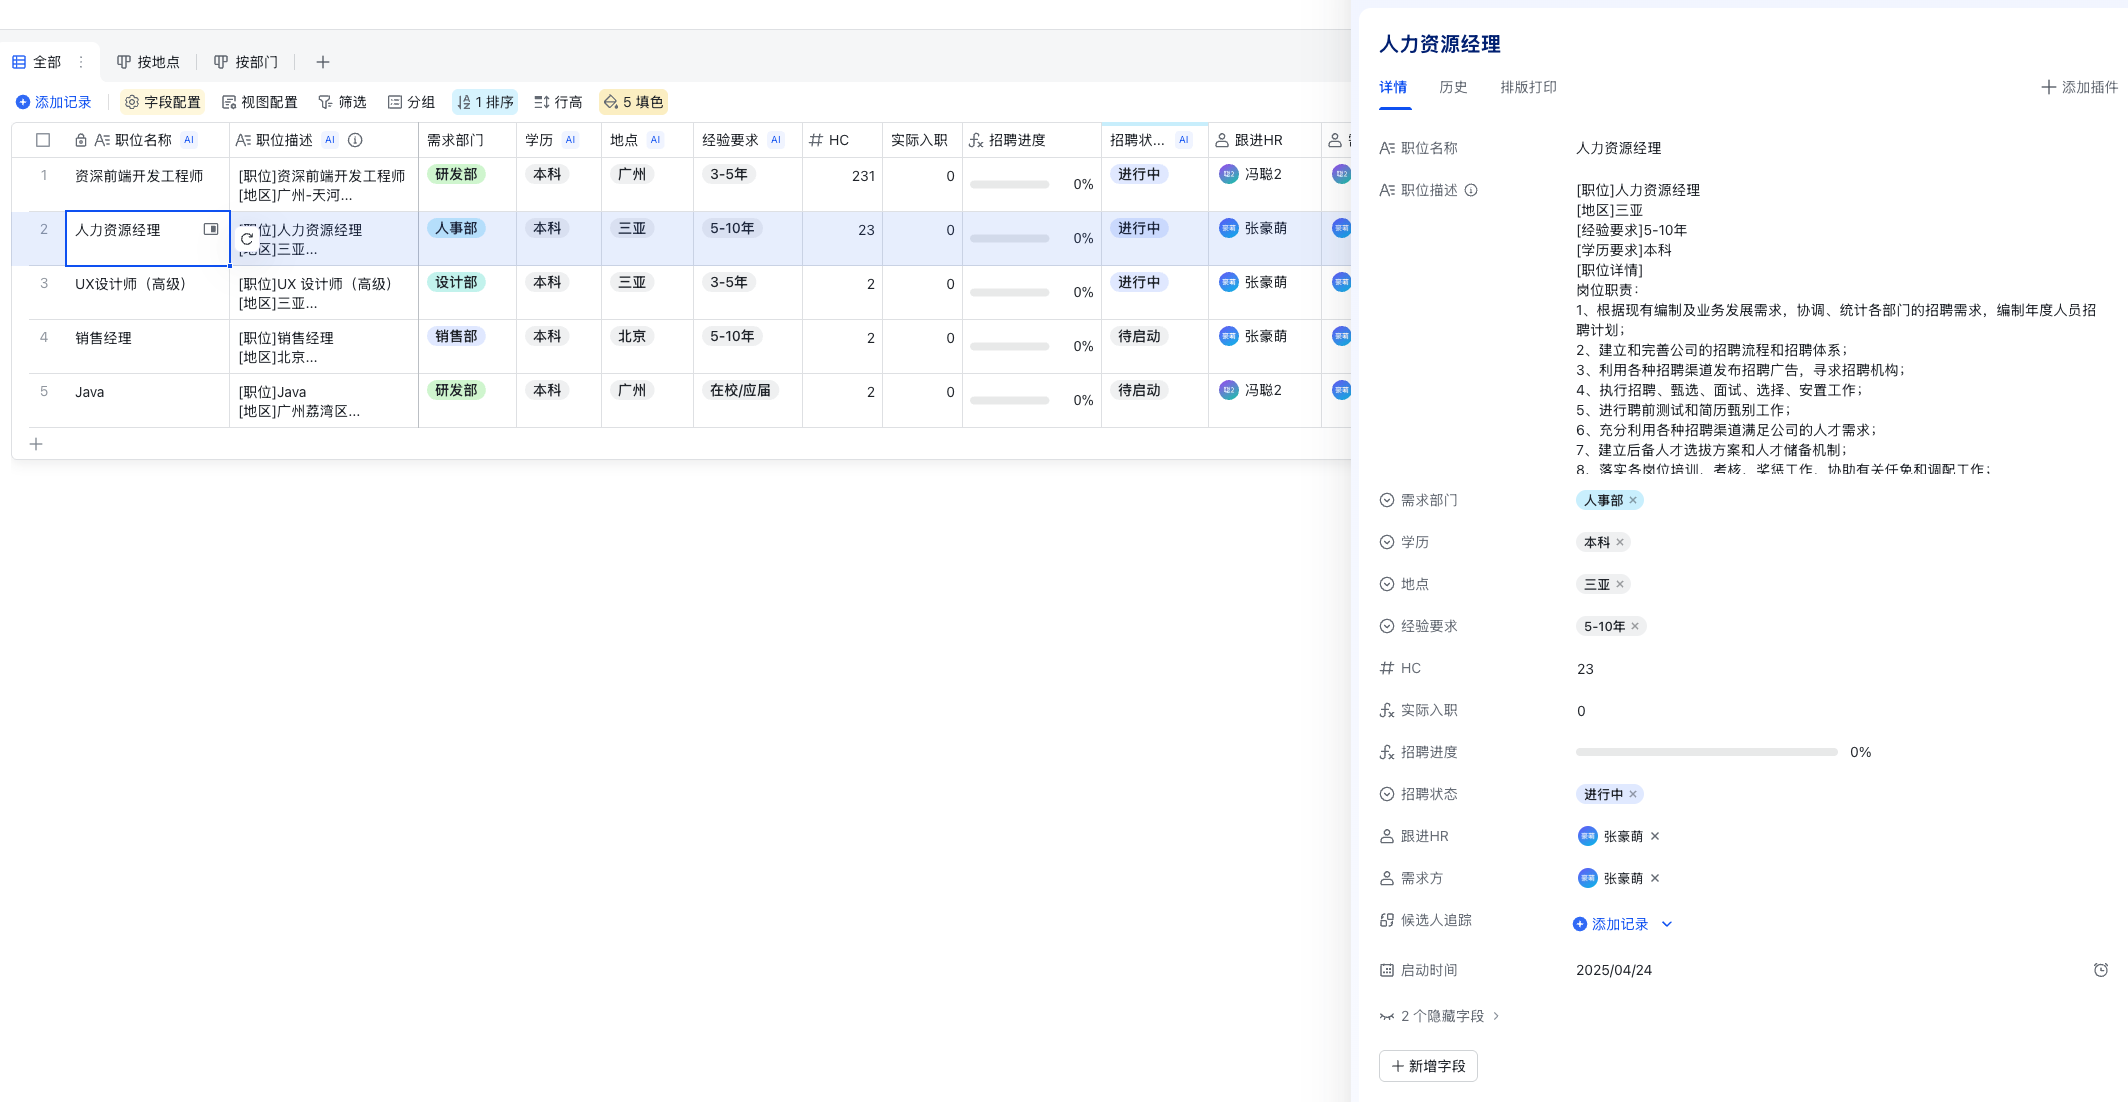Click the reminder clock icon beside 启动时间
The image size is (2128, 1102).
click(2100, 970)
